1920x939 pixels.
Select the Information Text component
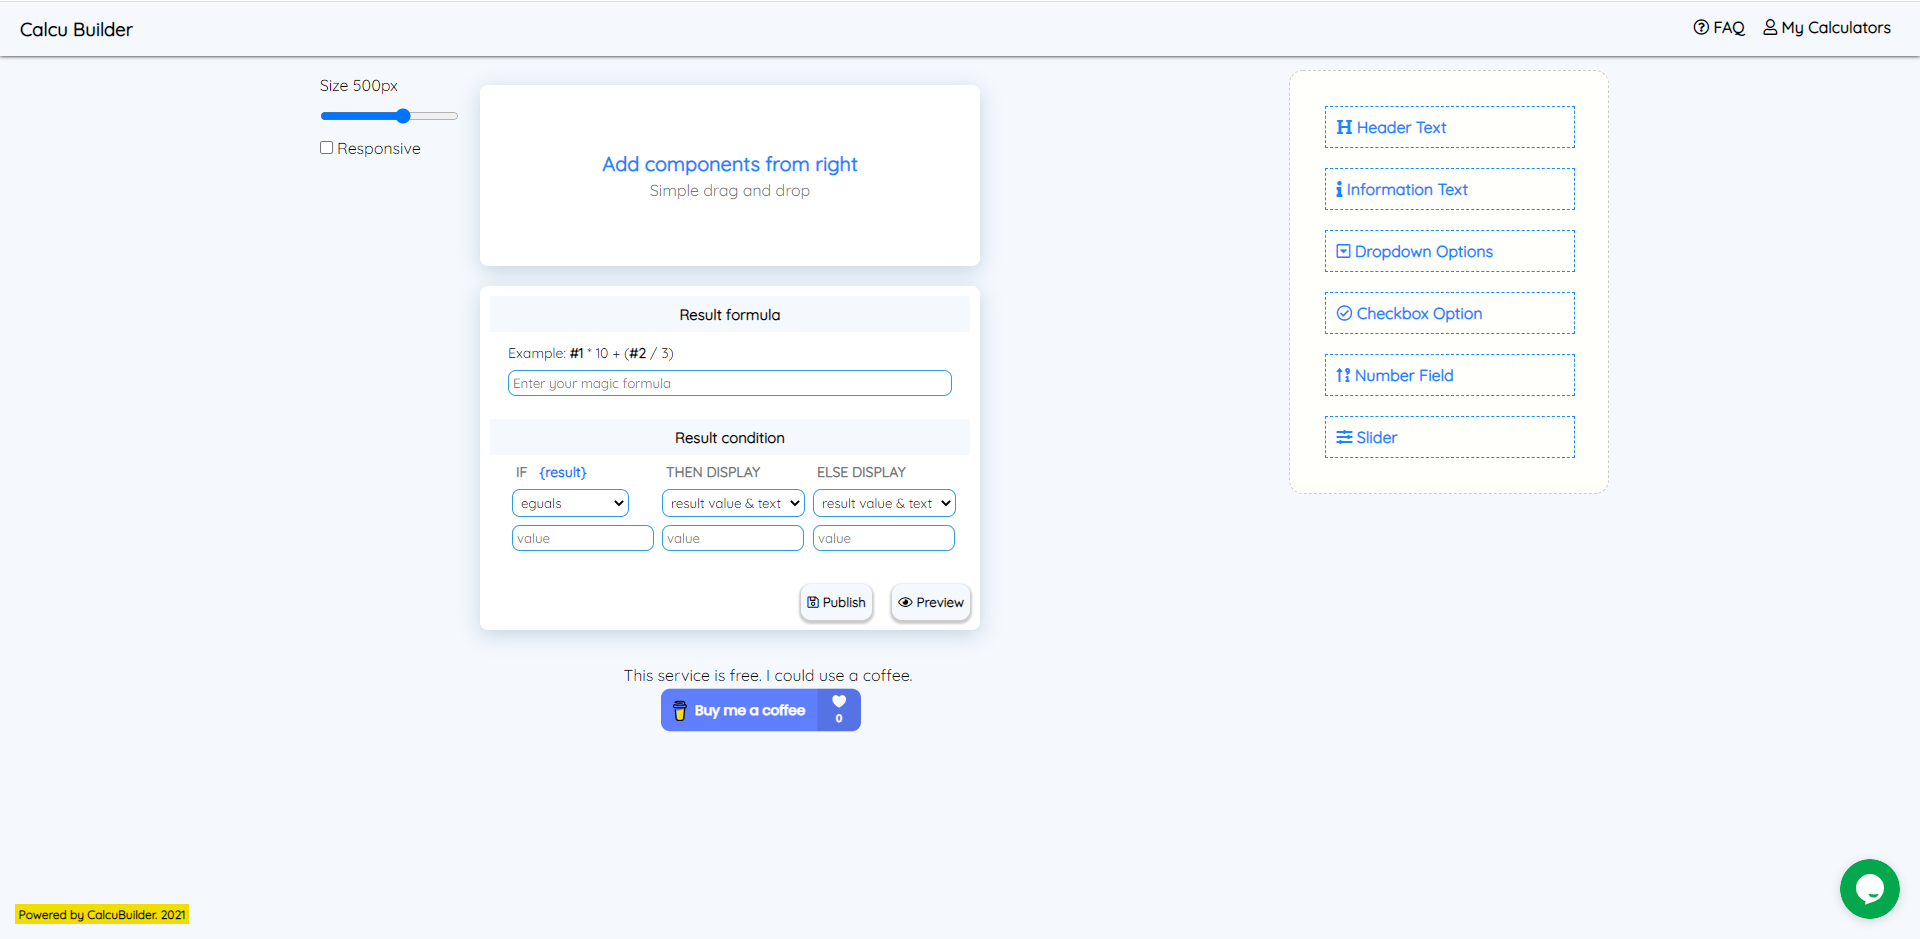[x=1448, y=189]
